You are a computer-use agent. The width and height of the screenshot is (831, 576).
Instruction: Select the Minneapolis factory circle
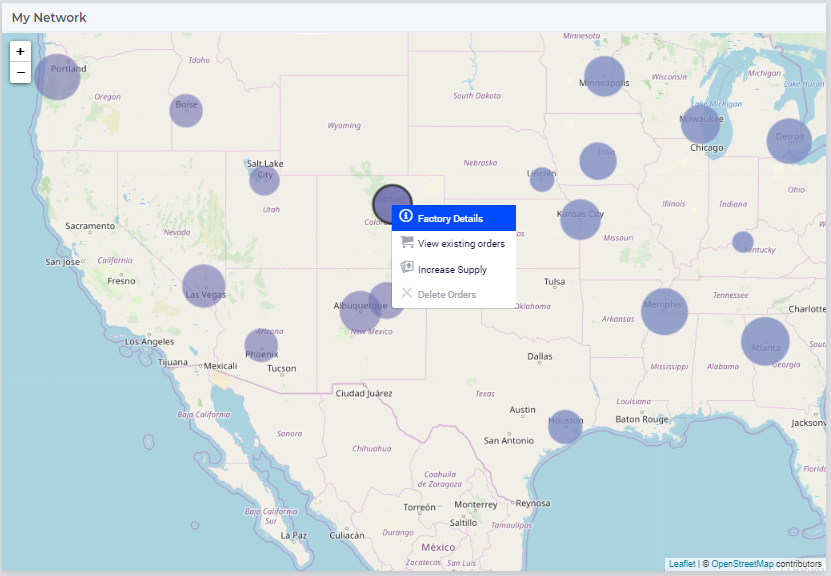[x=604, y=76]
